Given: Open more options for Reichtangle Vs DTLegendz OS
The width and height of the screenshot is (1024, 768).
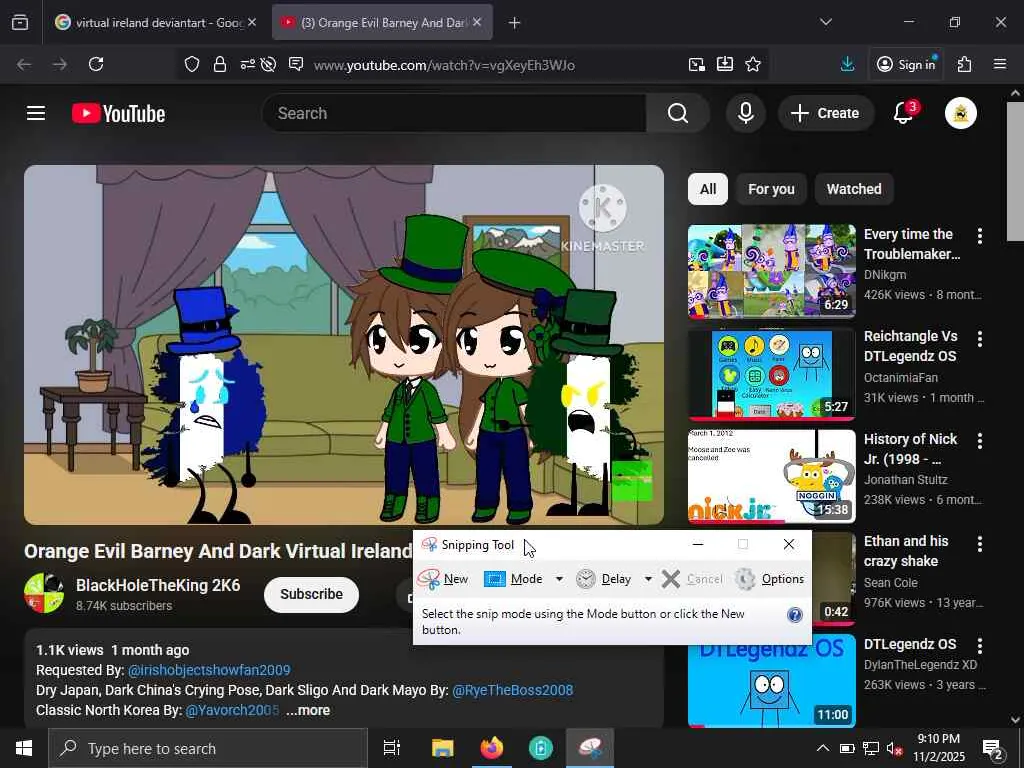Looking at the screenshot, I should tap(980, 338).
